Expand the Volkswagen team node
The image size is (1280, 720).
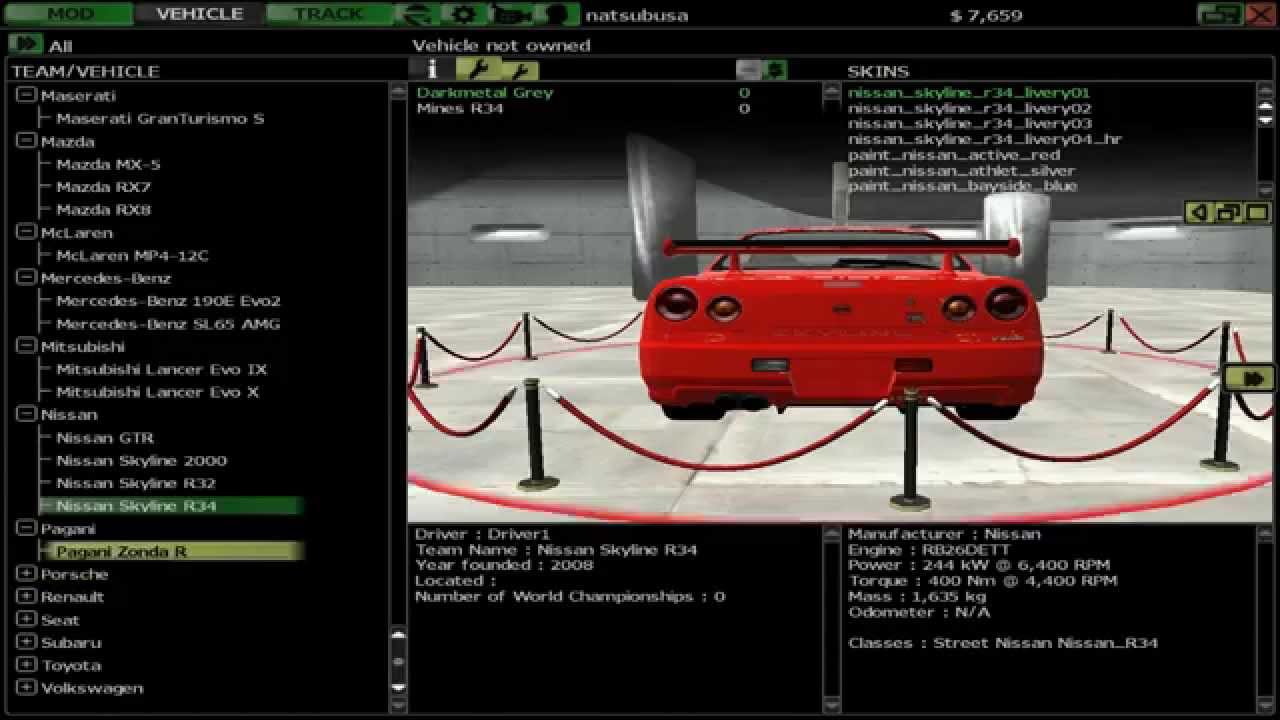coord(26,688)
